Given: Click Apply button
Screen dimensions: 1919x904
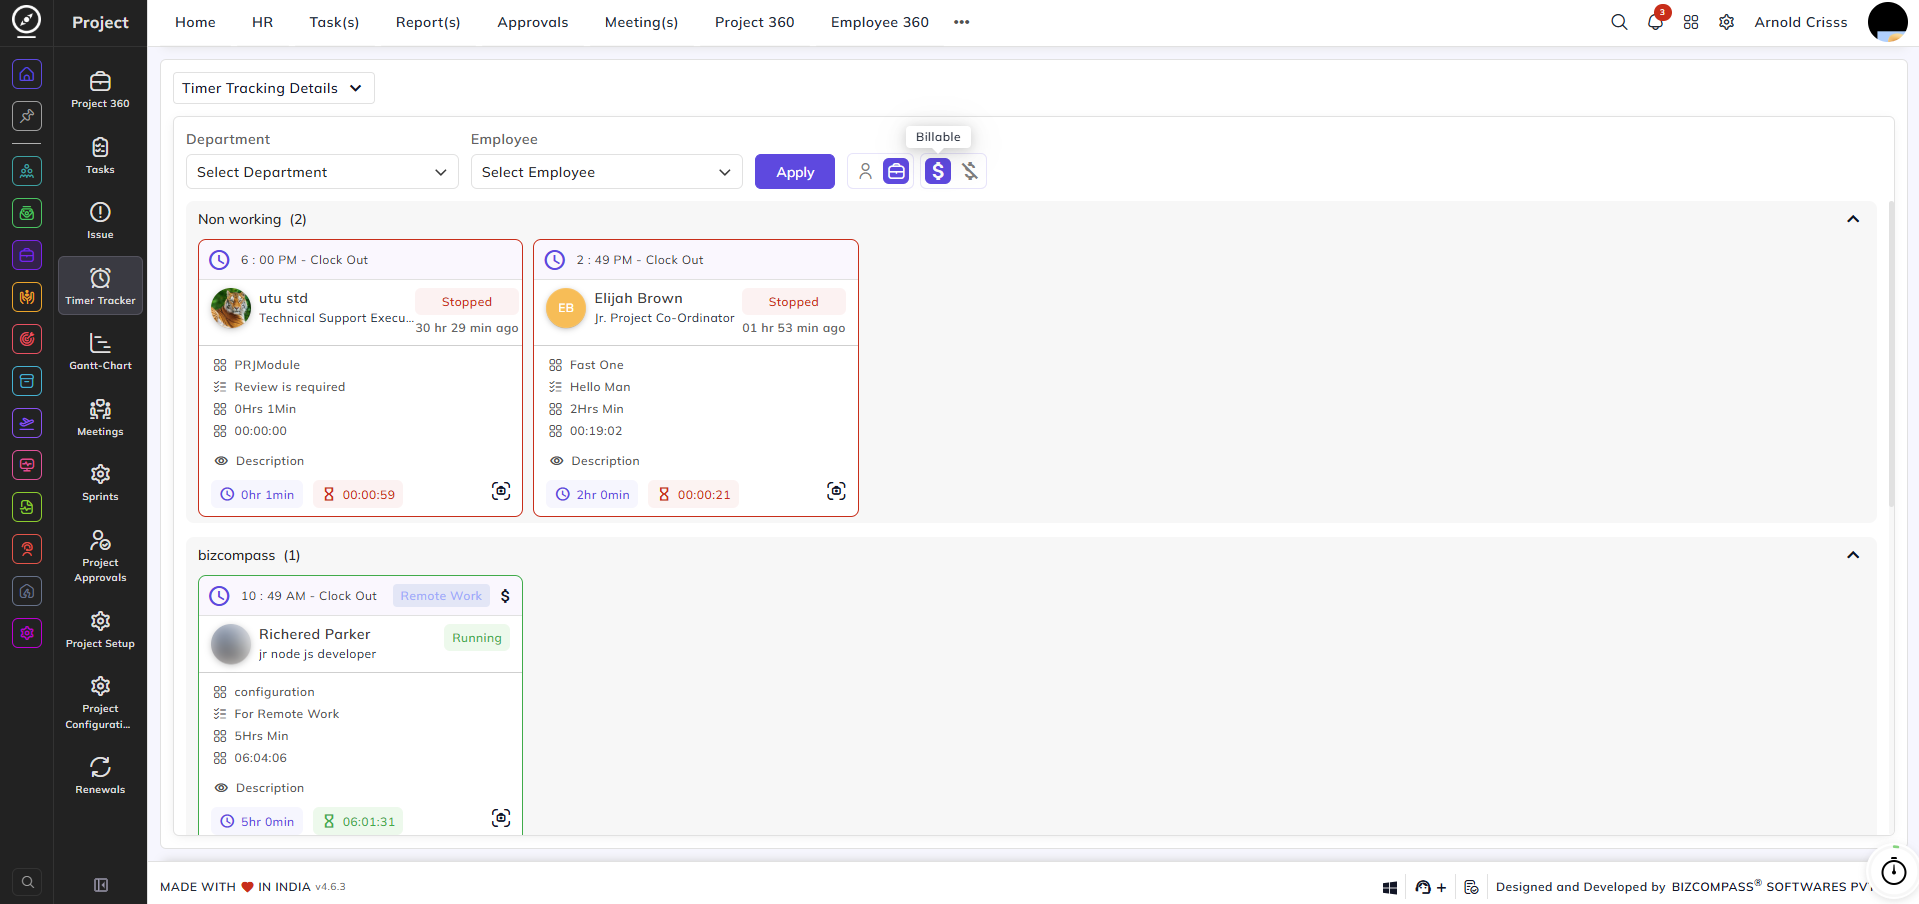Looking at the screenshot, I should tap(795, 172).
